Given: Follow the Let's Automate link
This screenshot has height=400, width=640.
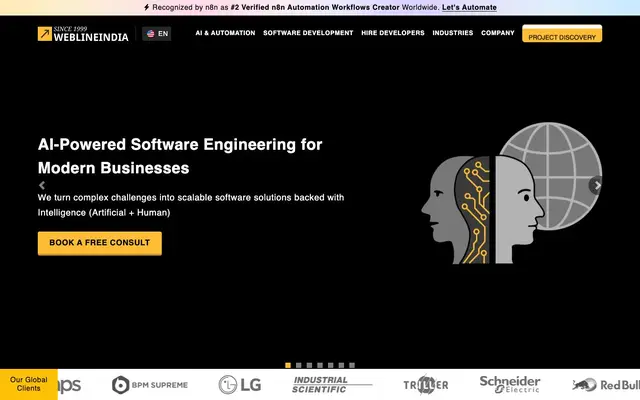Looking at the screenshot, I should point(469,7).
